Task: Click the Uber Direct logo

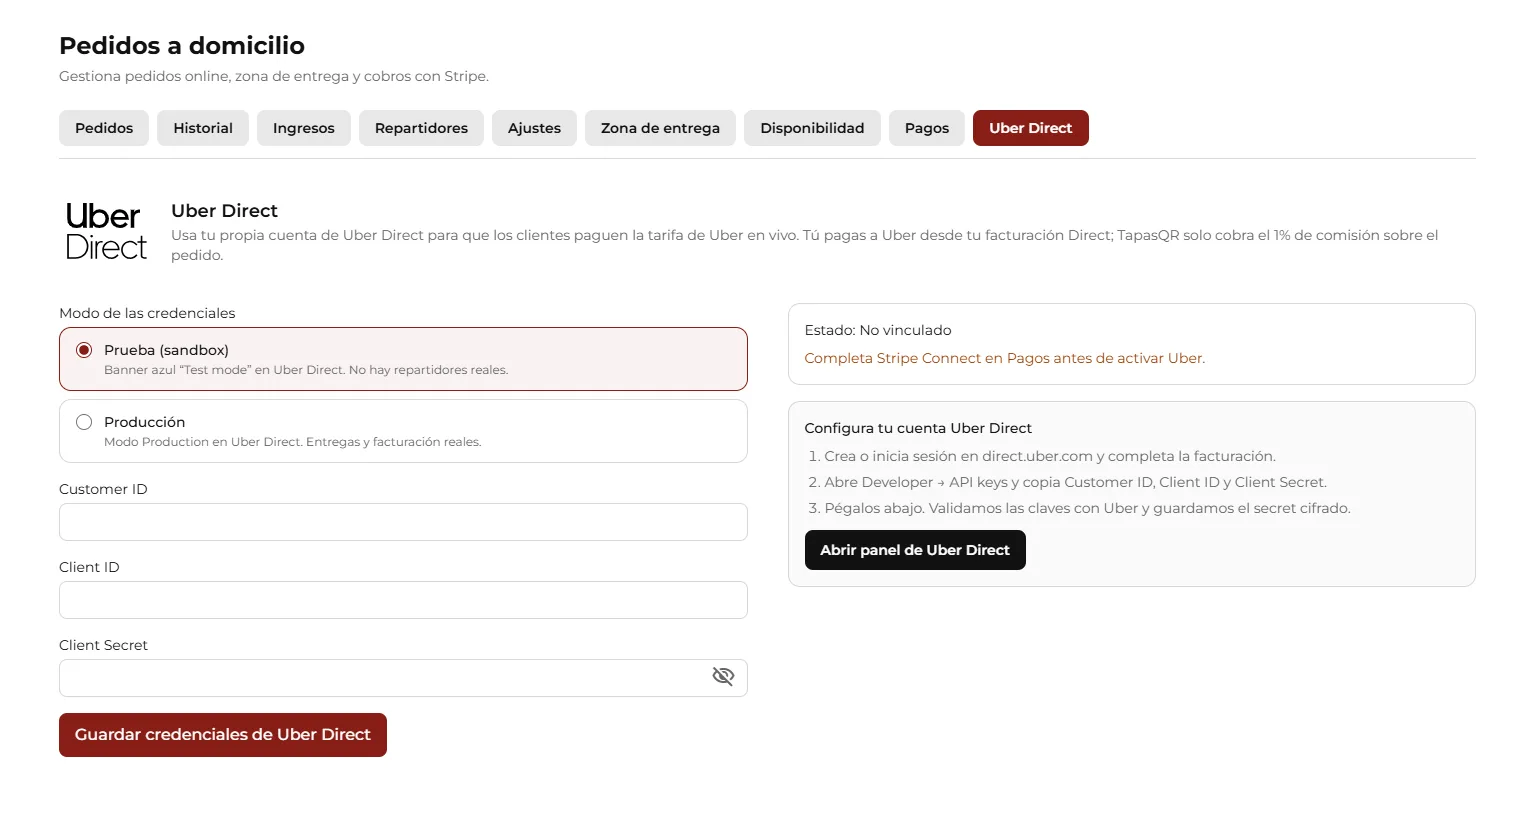Action: pos(106,231)
